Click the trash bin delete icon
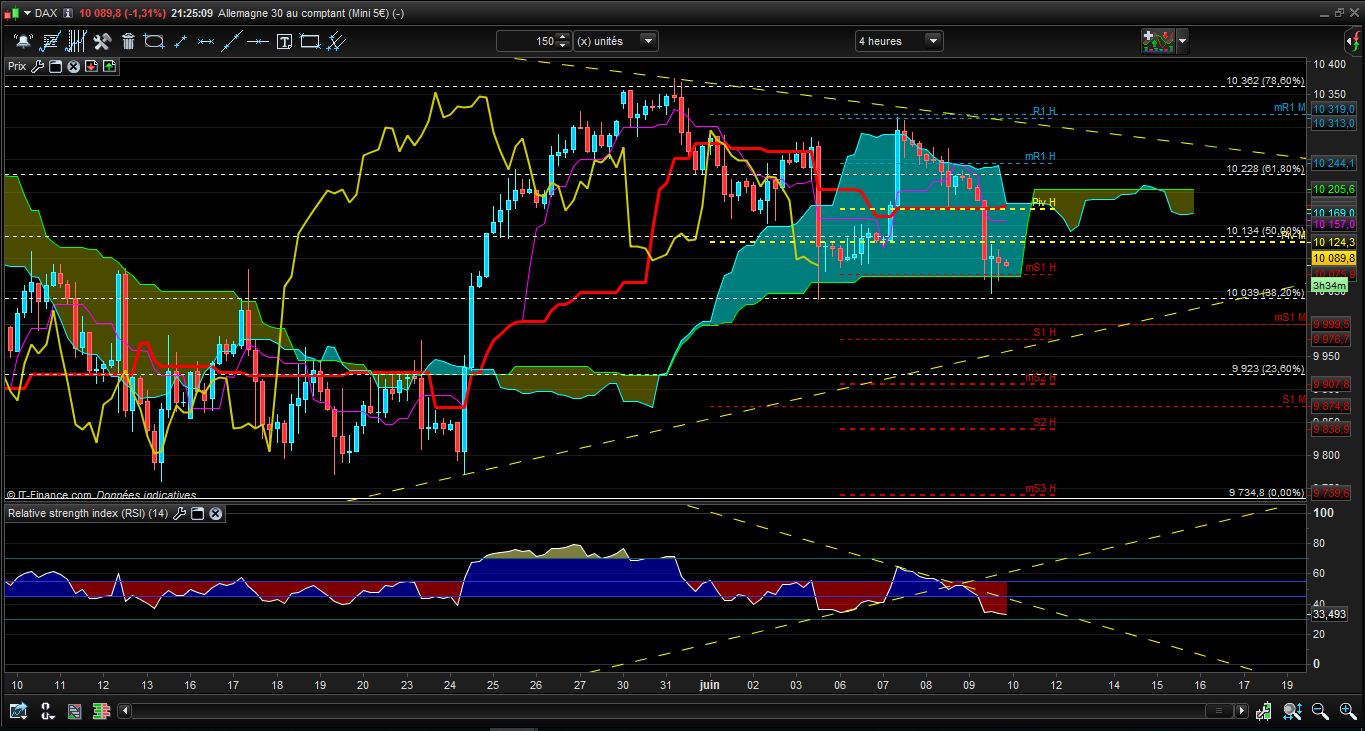The height and width of the screenshot is (731, 1365). [x=128, y=41]
